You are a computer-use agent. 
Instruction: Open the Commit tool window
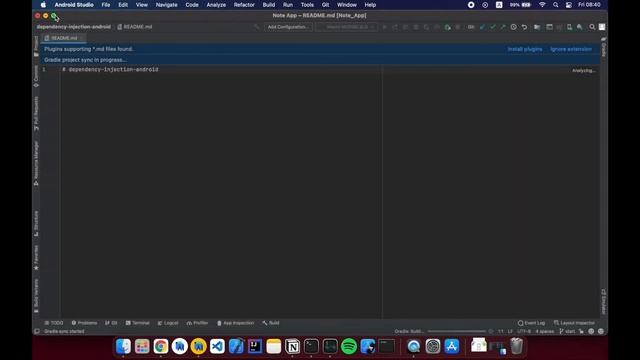tap(36, 76)
